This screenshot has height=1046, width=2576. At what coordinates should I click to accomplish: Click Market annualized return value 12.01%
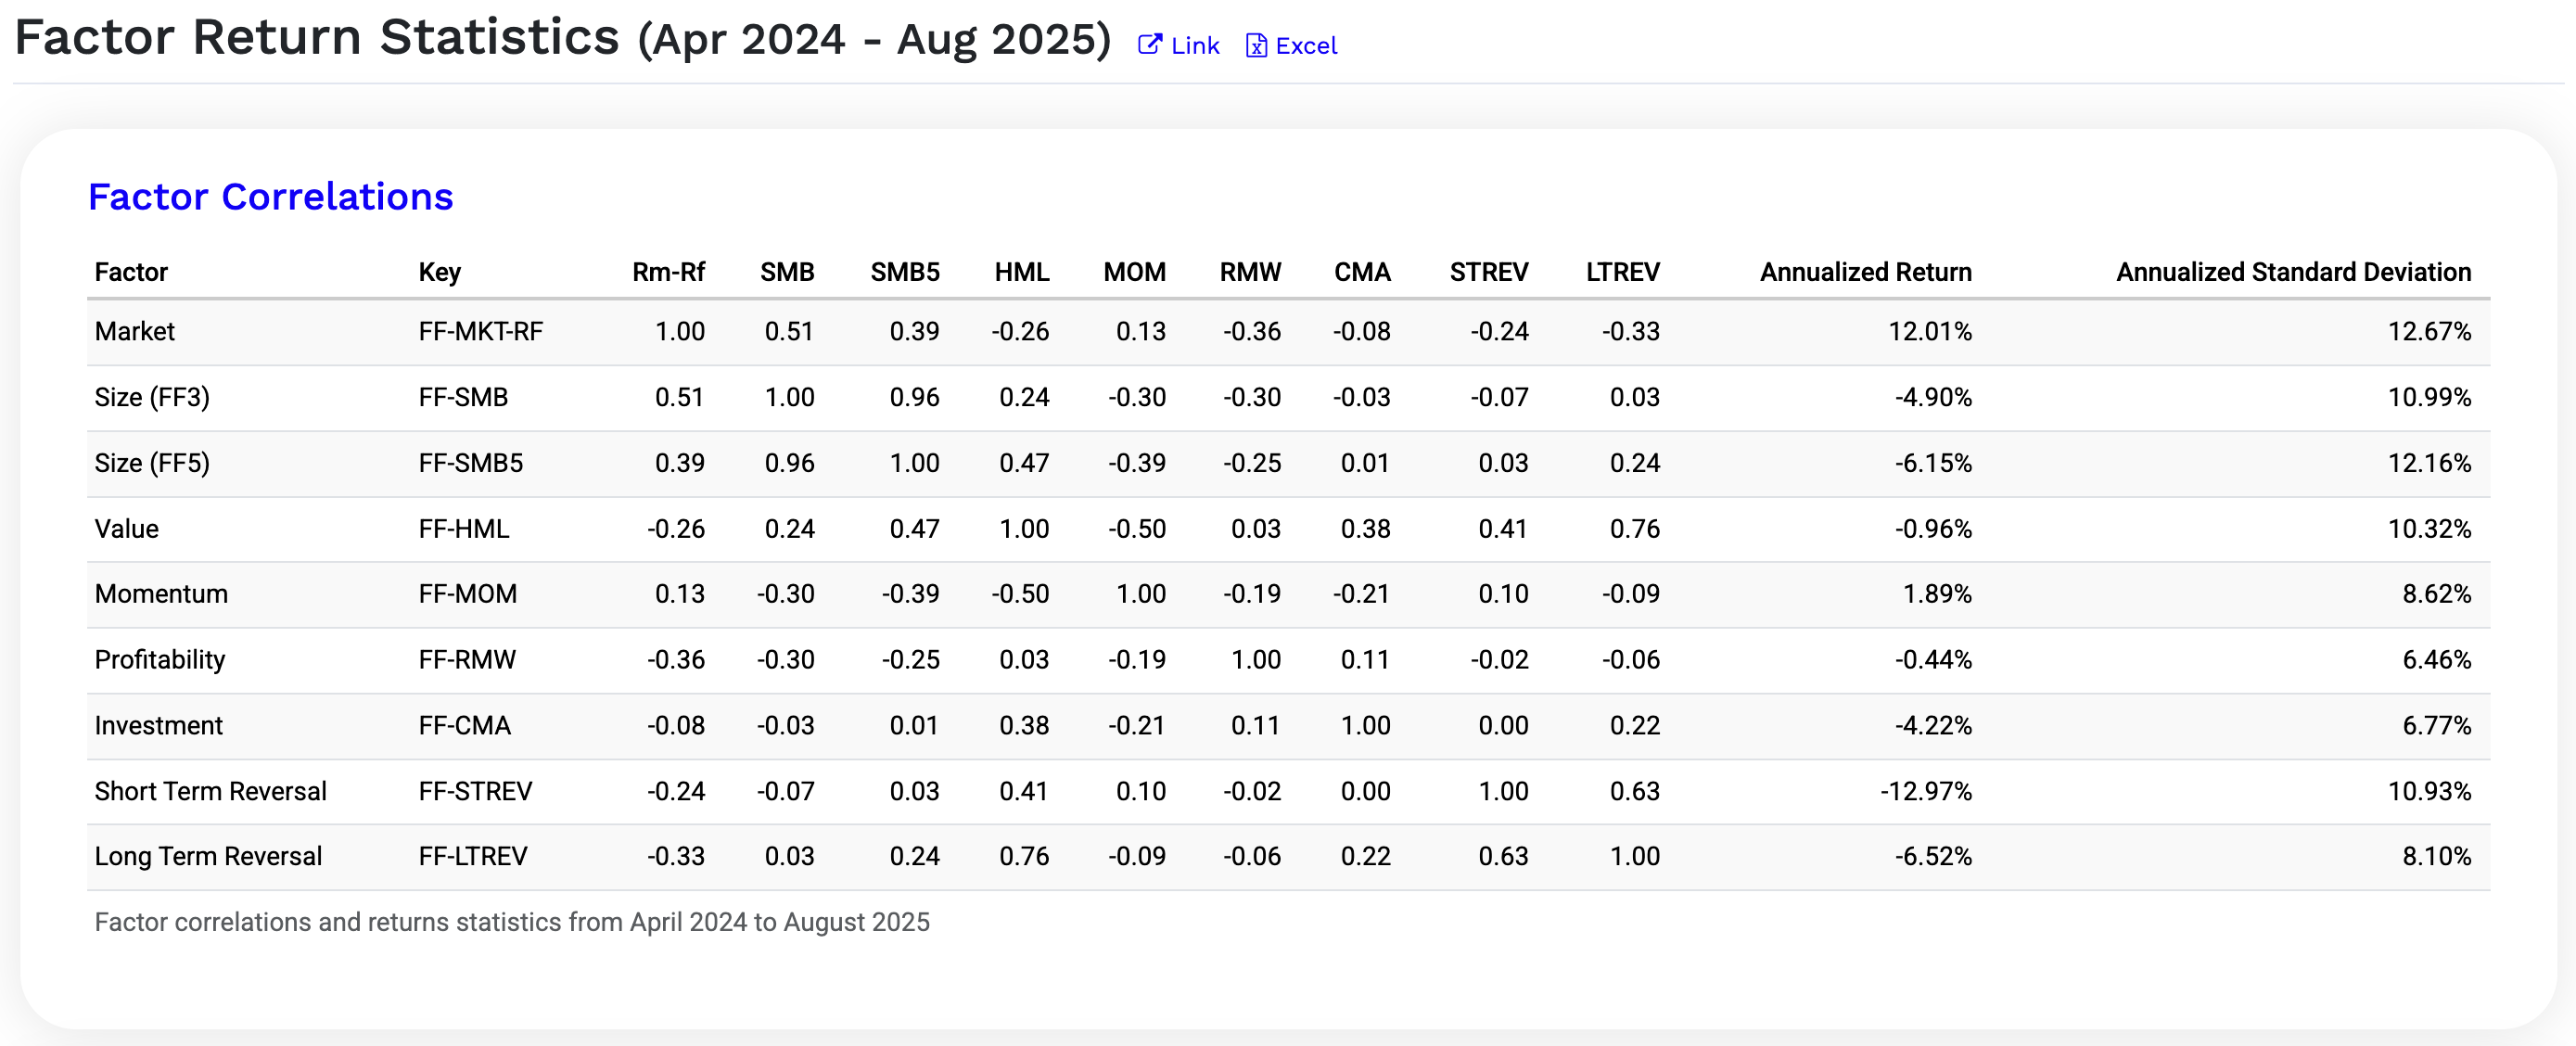(1929, 332)
